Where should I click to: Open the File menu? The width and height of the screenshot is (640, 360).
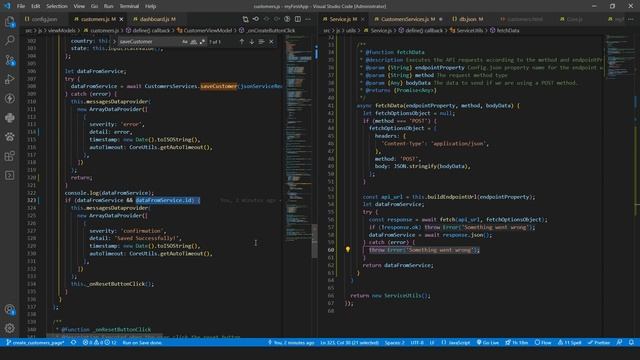21,6
